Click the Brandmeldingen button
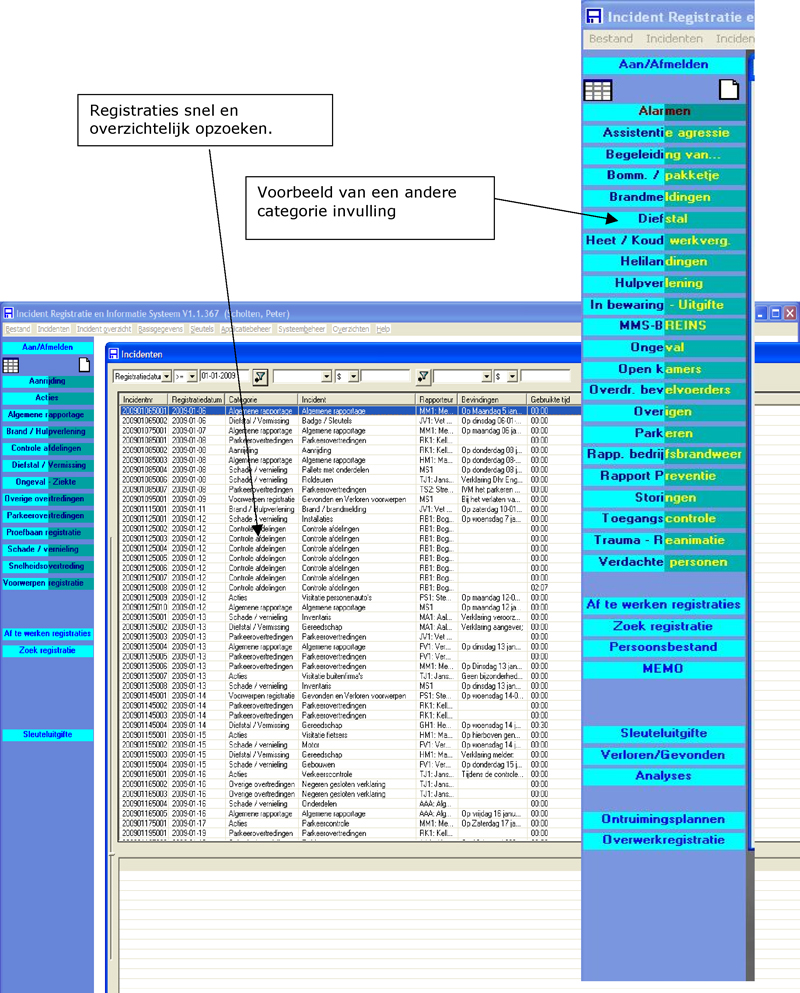This screenshot has width=800, height=993. (664, 197)
